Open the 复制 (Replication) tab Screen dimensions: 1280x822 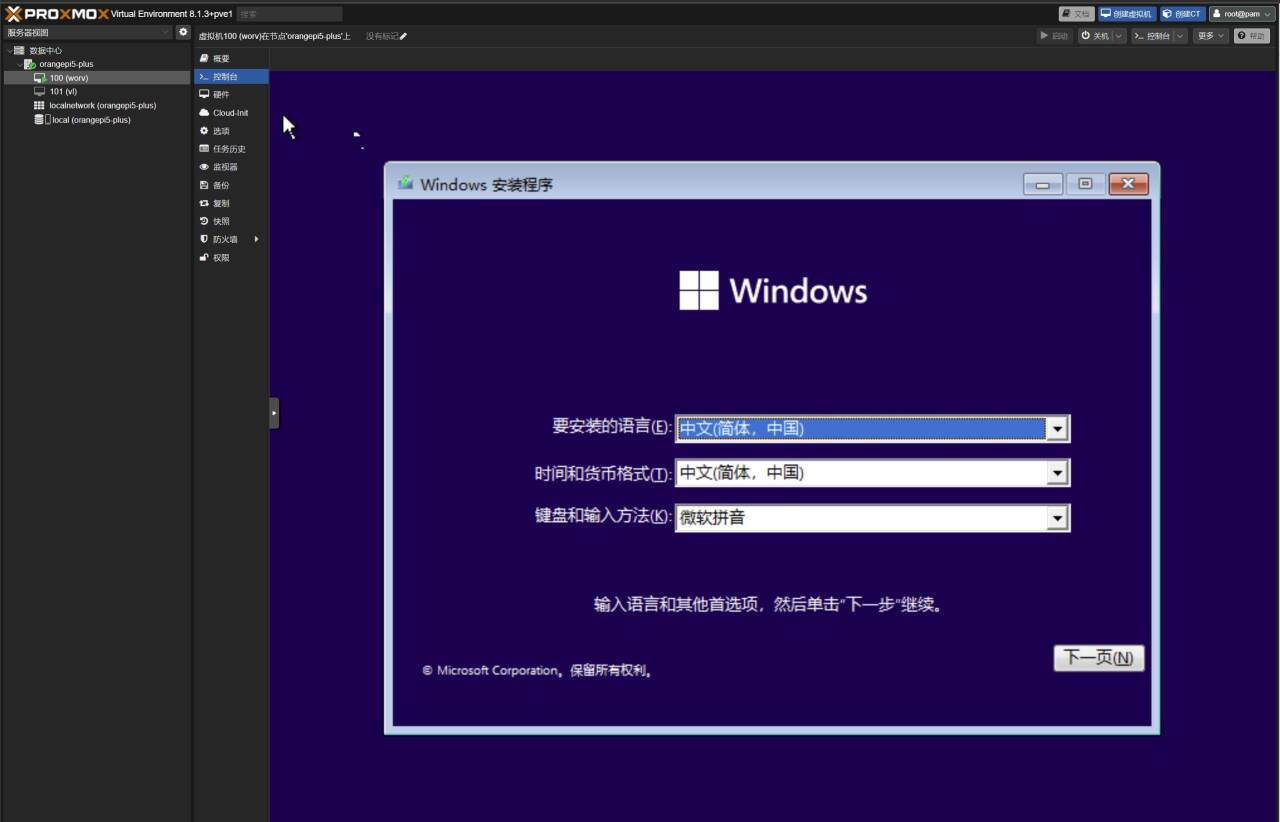pos(231,203)
